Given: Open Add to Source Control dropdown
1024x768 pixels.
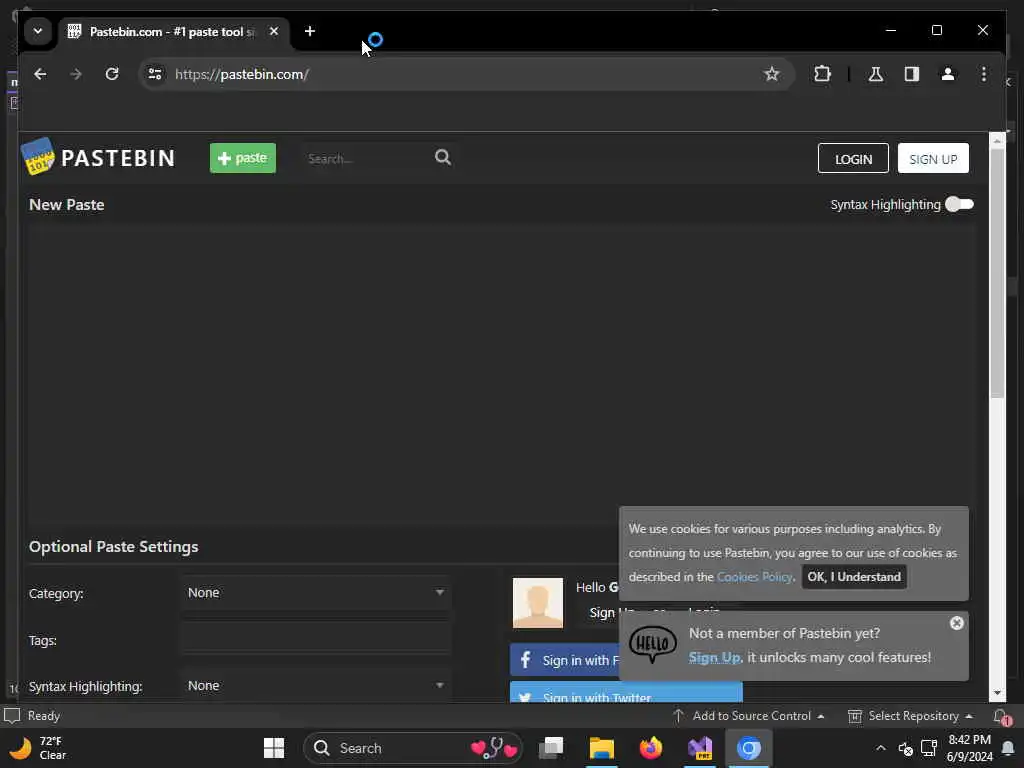Looking at the screenshot, I should [x=749, y=716].
